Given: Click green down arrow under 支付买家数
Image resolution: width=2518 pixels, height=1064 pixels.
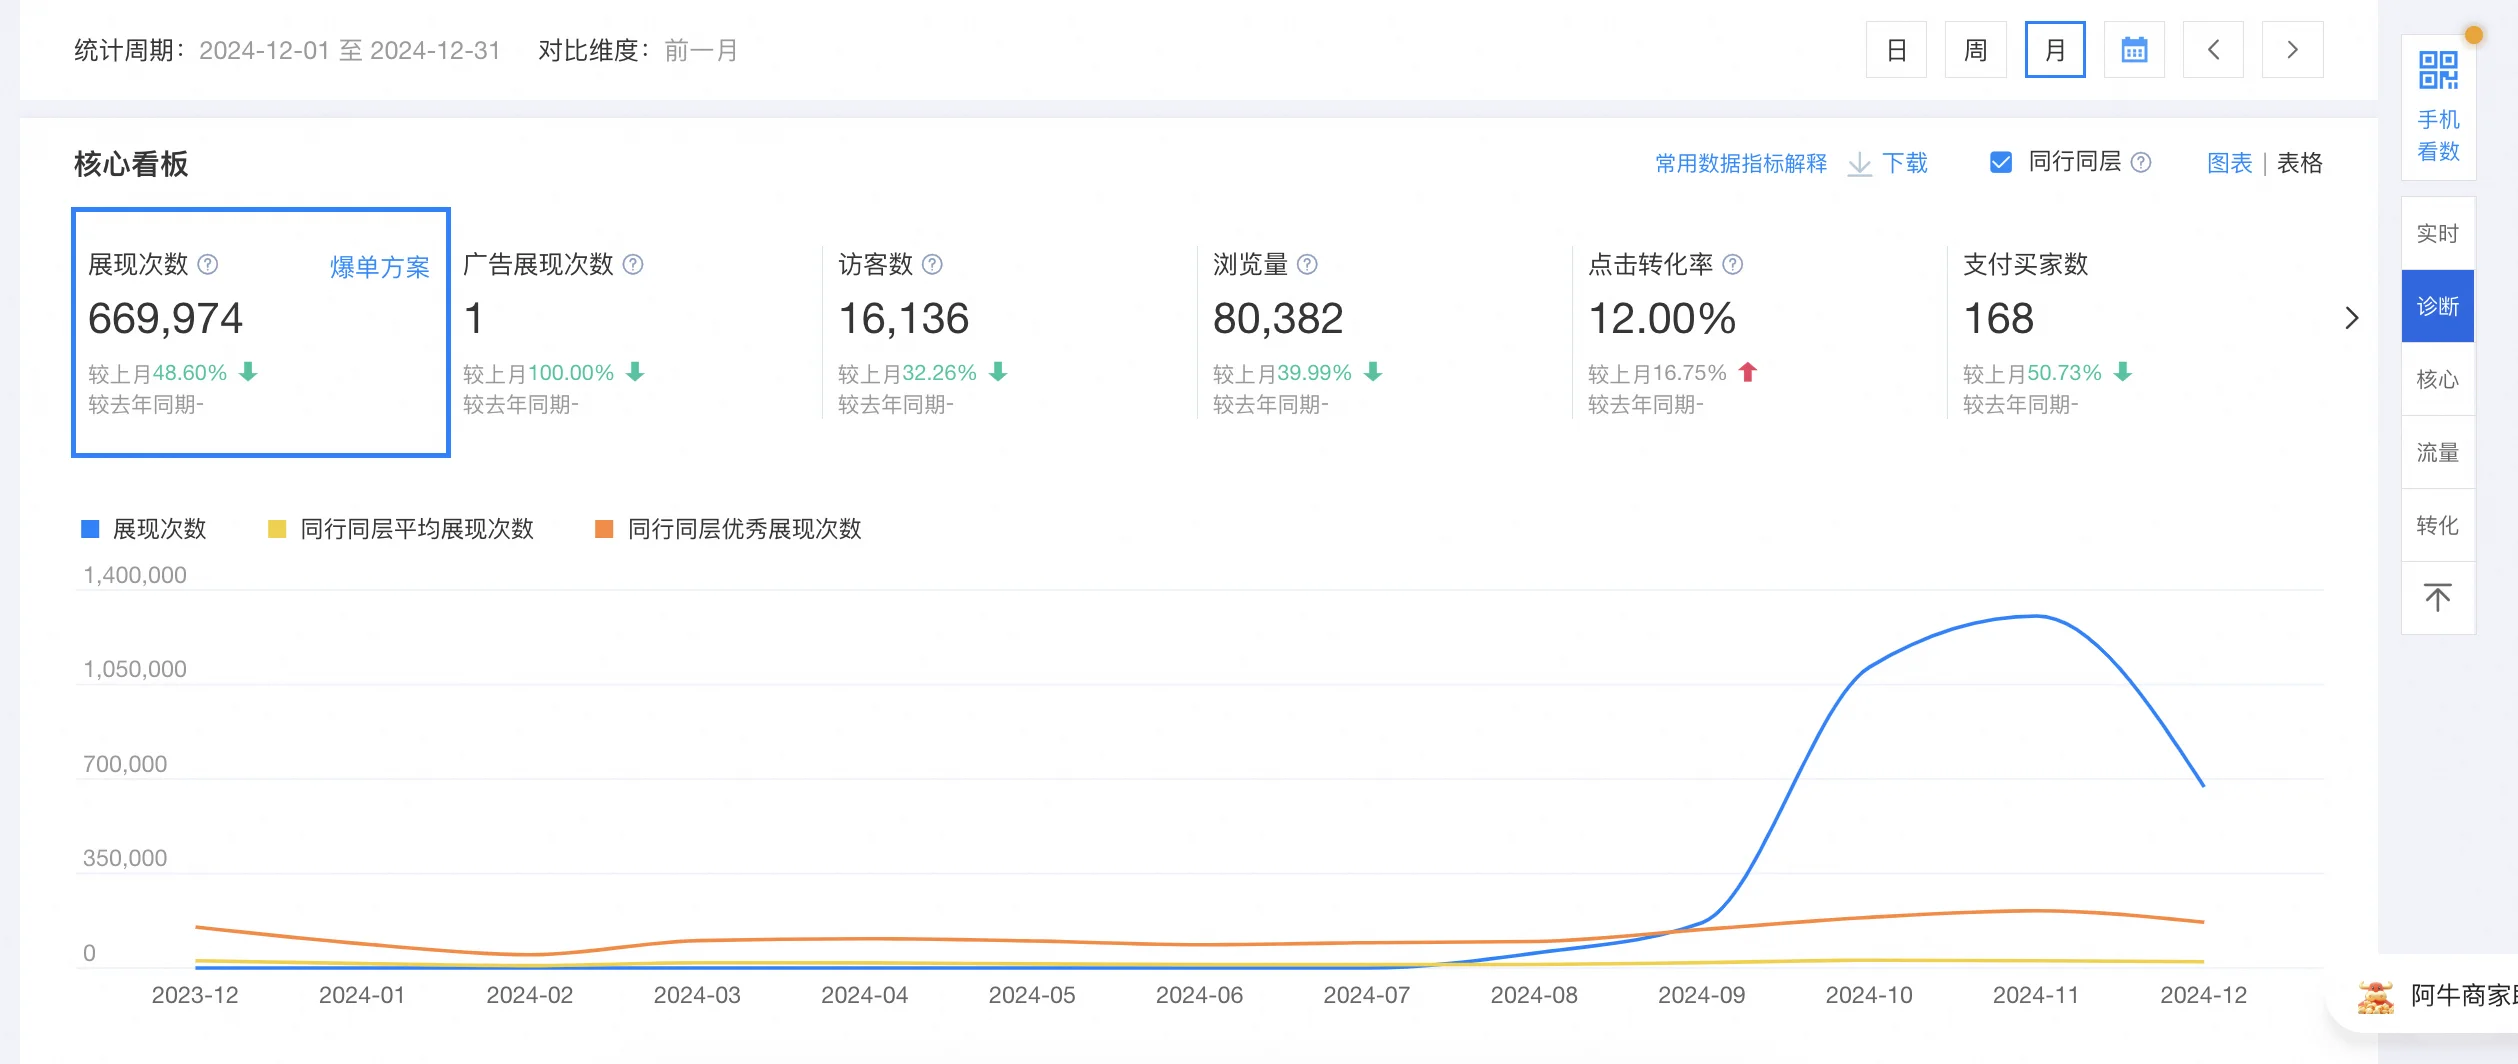Looking at the screenshot, I should point(2123,373).
